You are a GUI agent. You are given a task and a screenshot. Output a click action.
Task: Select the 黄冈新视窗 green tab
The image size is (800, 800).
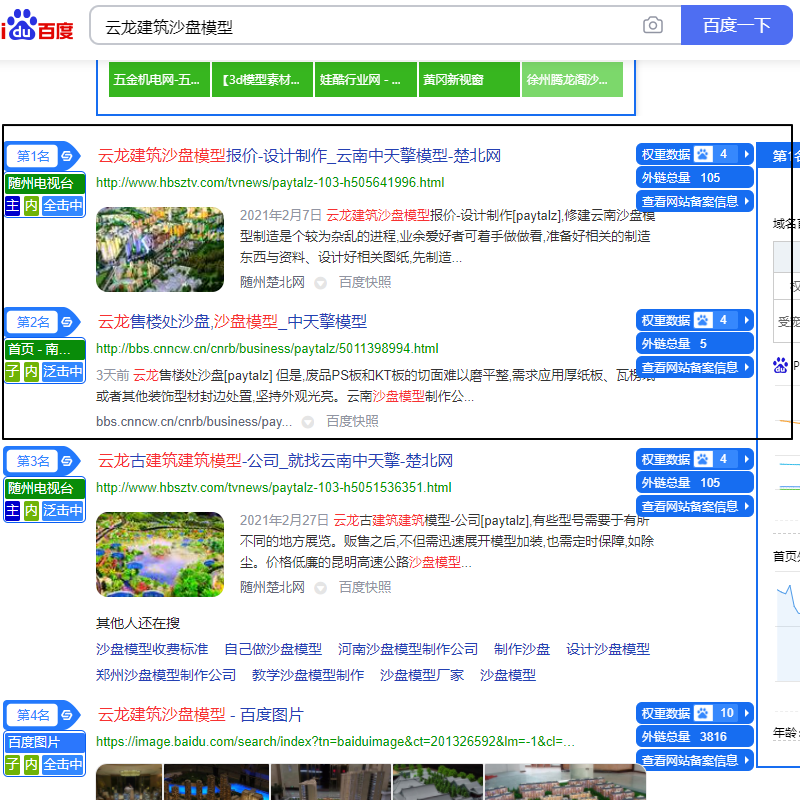(x=469, y=80)
